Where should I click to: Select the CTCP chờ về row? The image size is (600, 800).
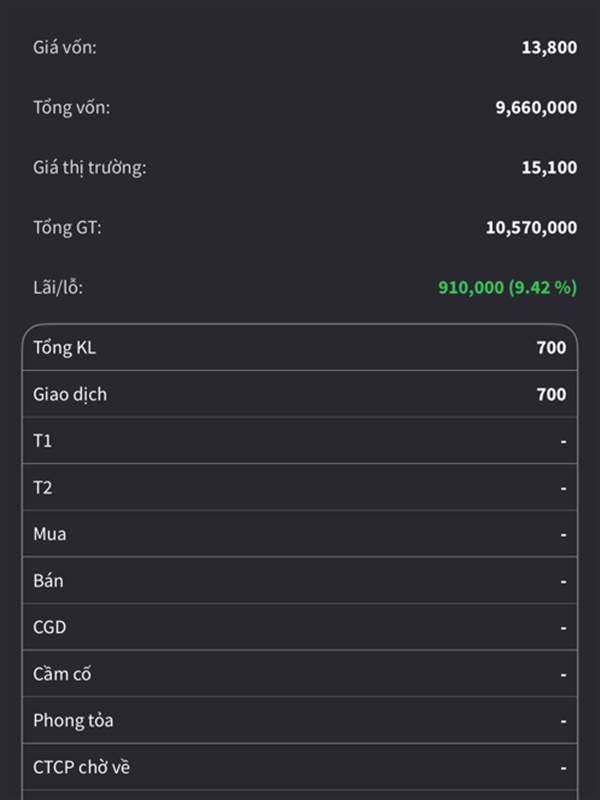(300, 767)
